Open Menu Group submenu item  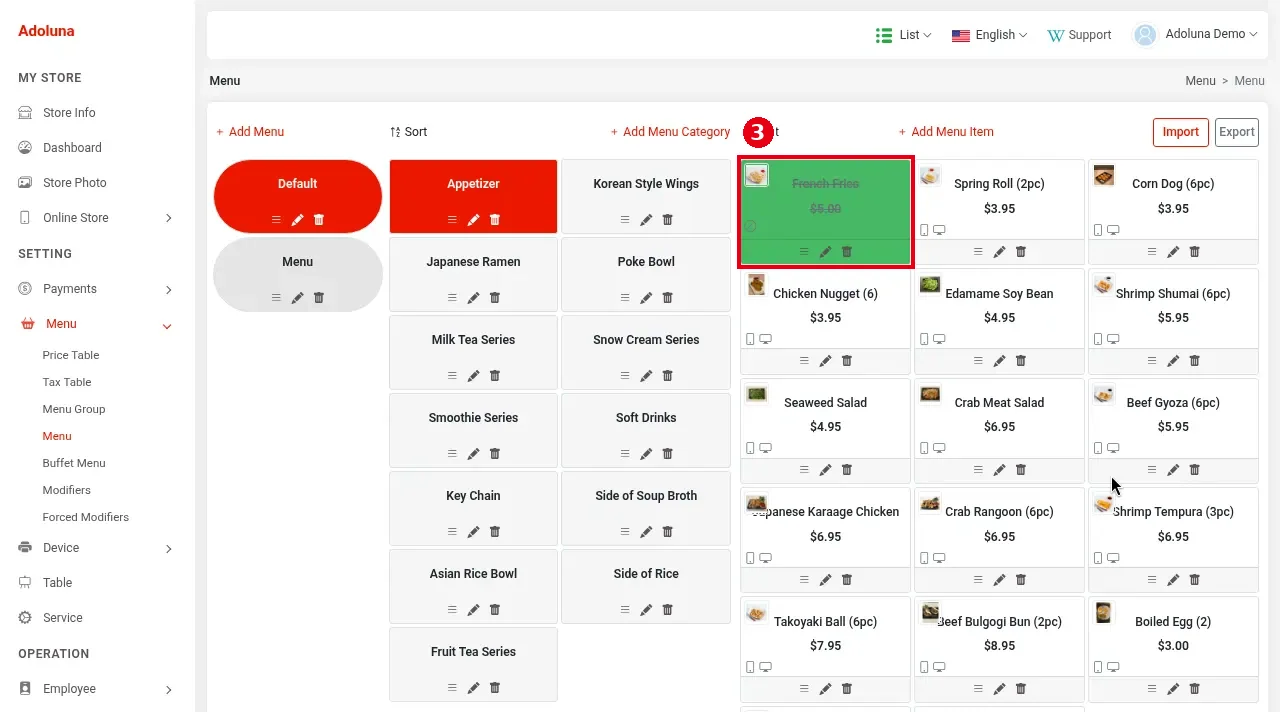74,409
